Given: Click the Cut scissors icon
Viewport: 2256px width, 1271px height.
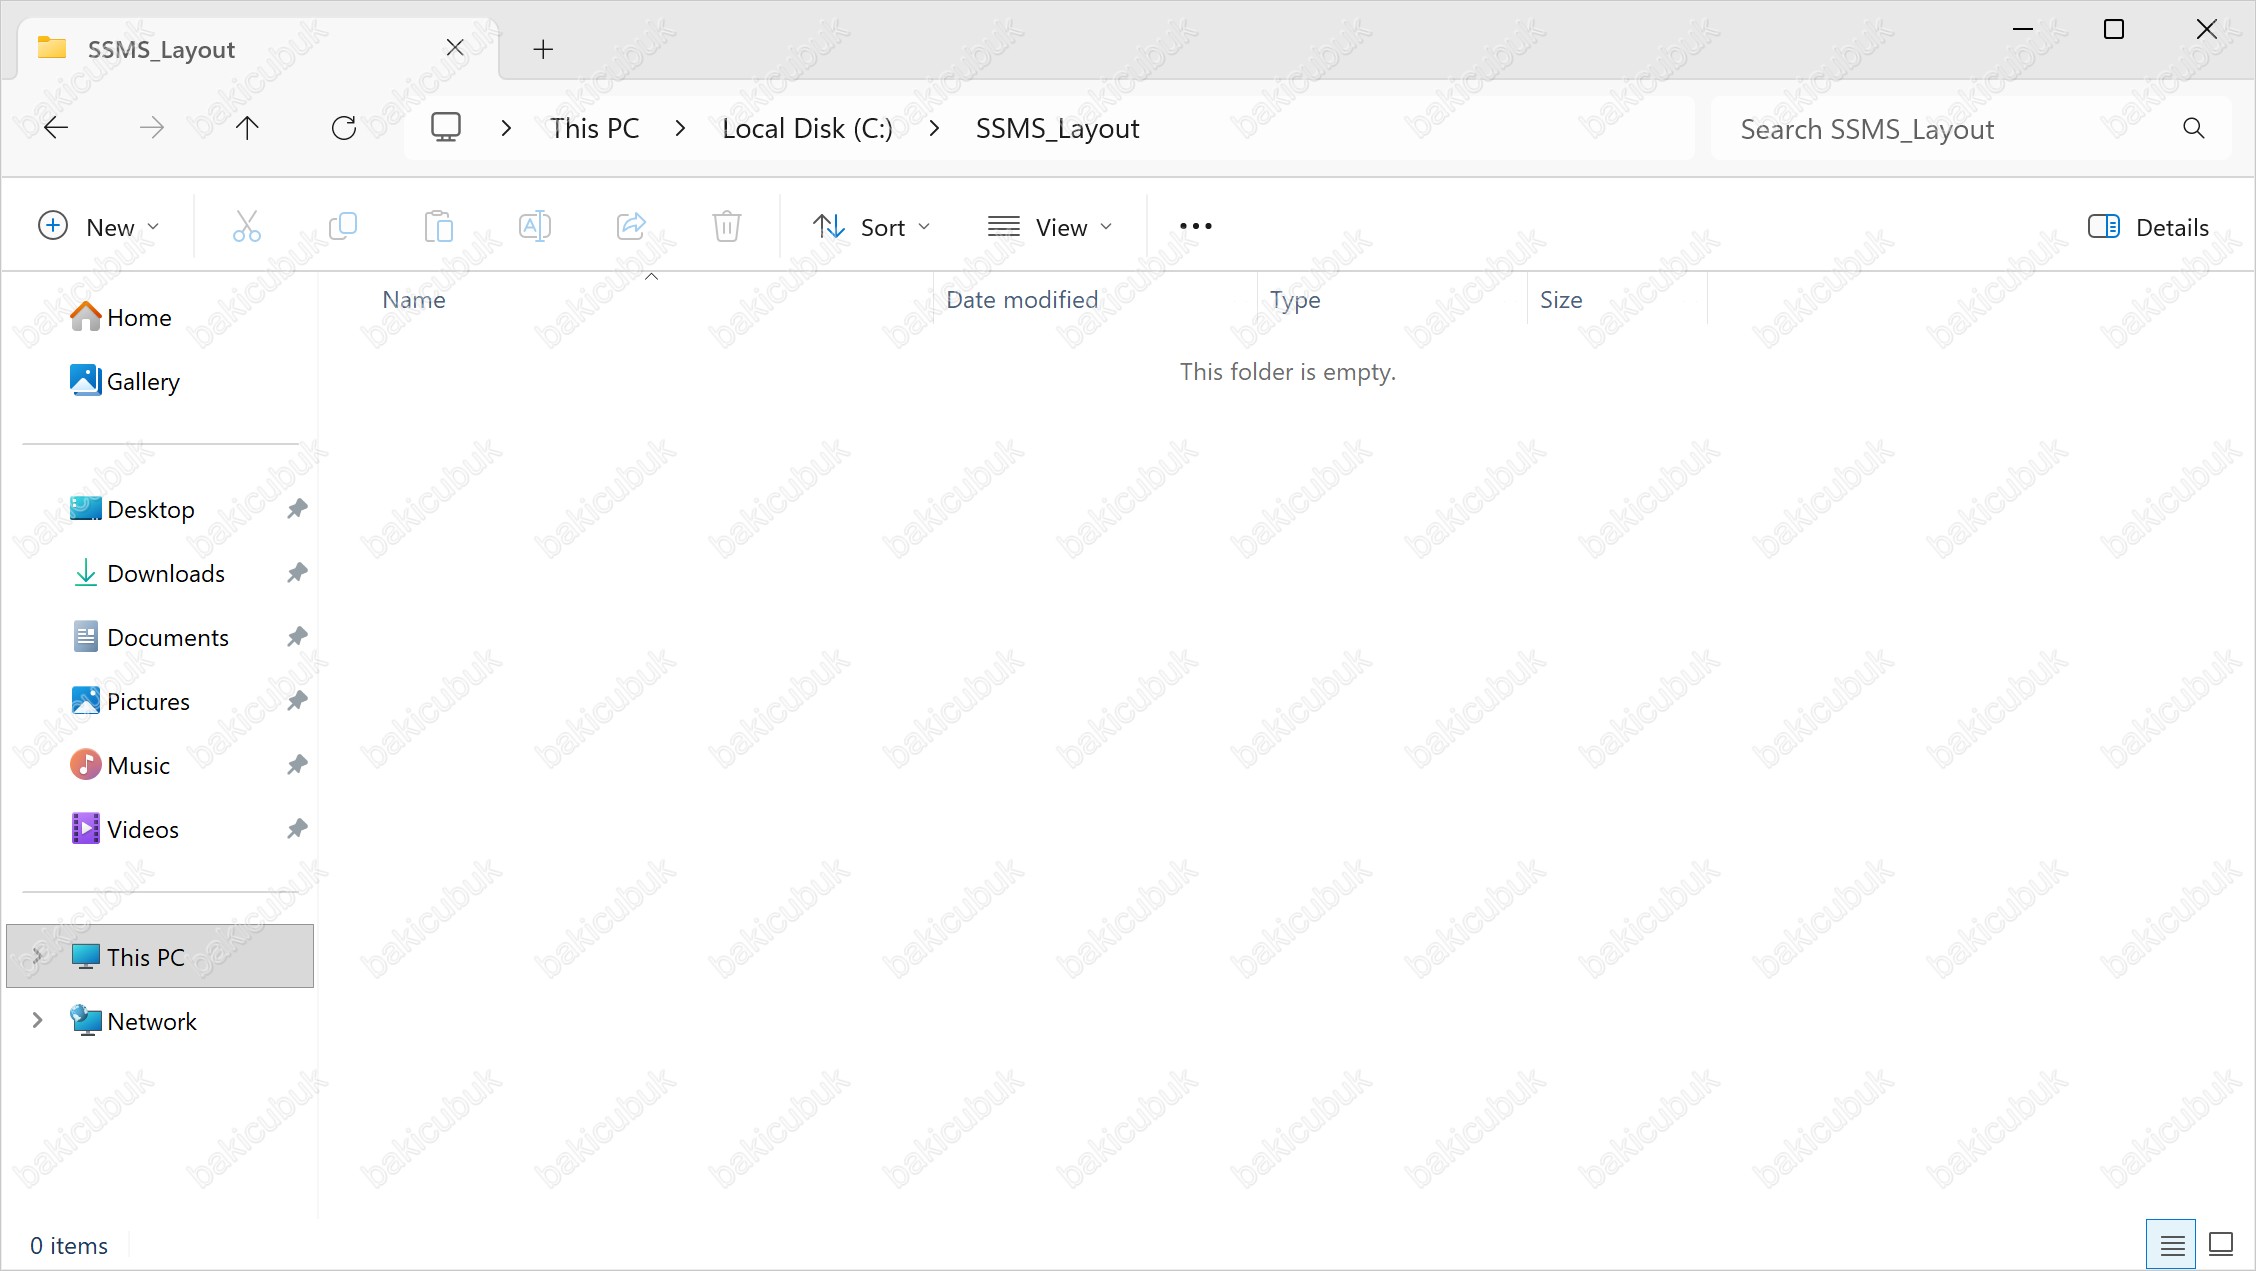Looking at the screenshot, I should tap(247, 227).
